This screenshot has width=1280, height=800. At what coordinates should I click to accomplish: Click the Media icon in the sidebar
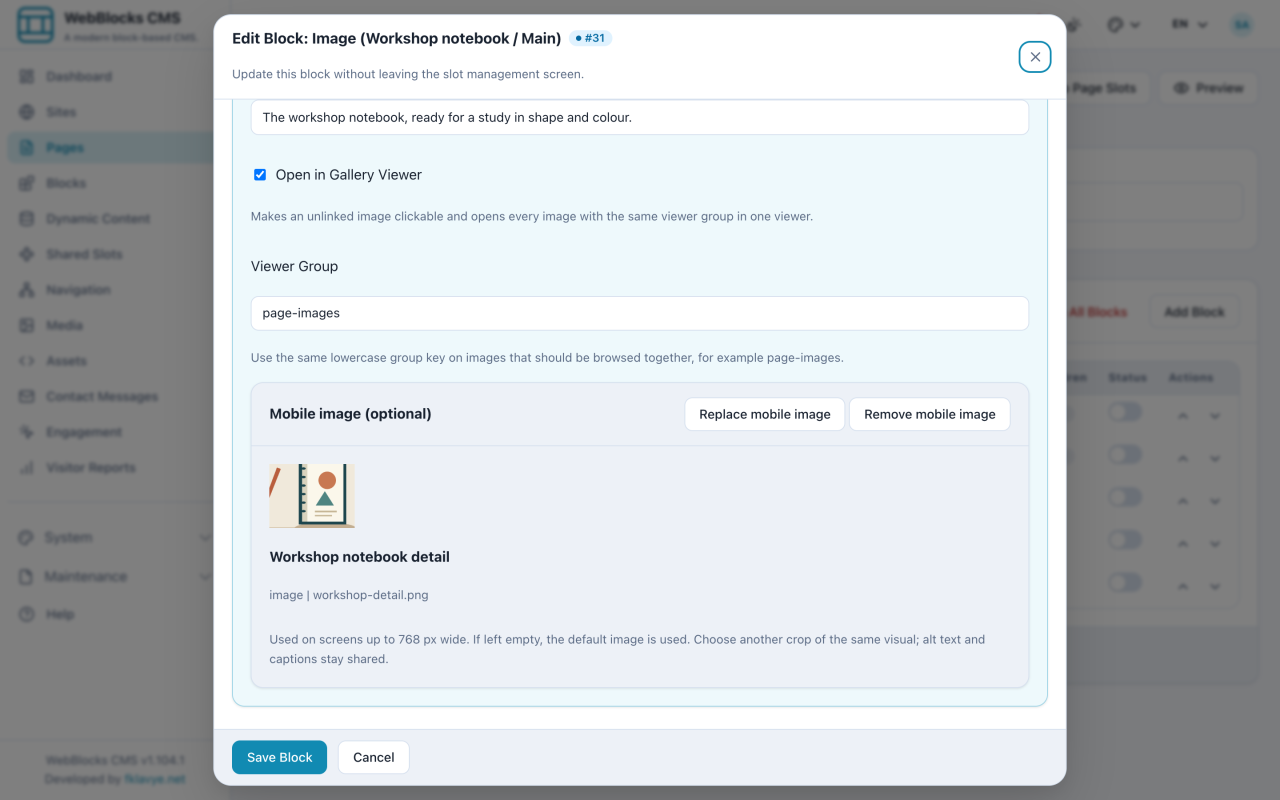[x=27, y=326]
